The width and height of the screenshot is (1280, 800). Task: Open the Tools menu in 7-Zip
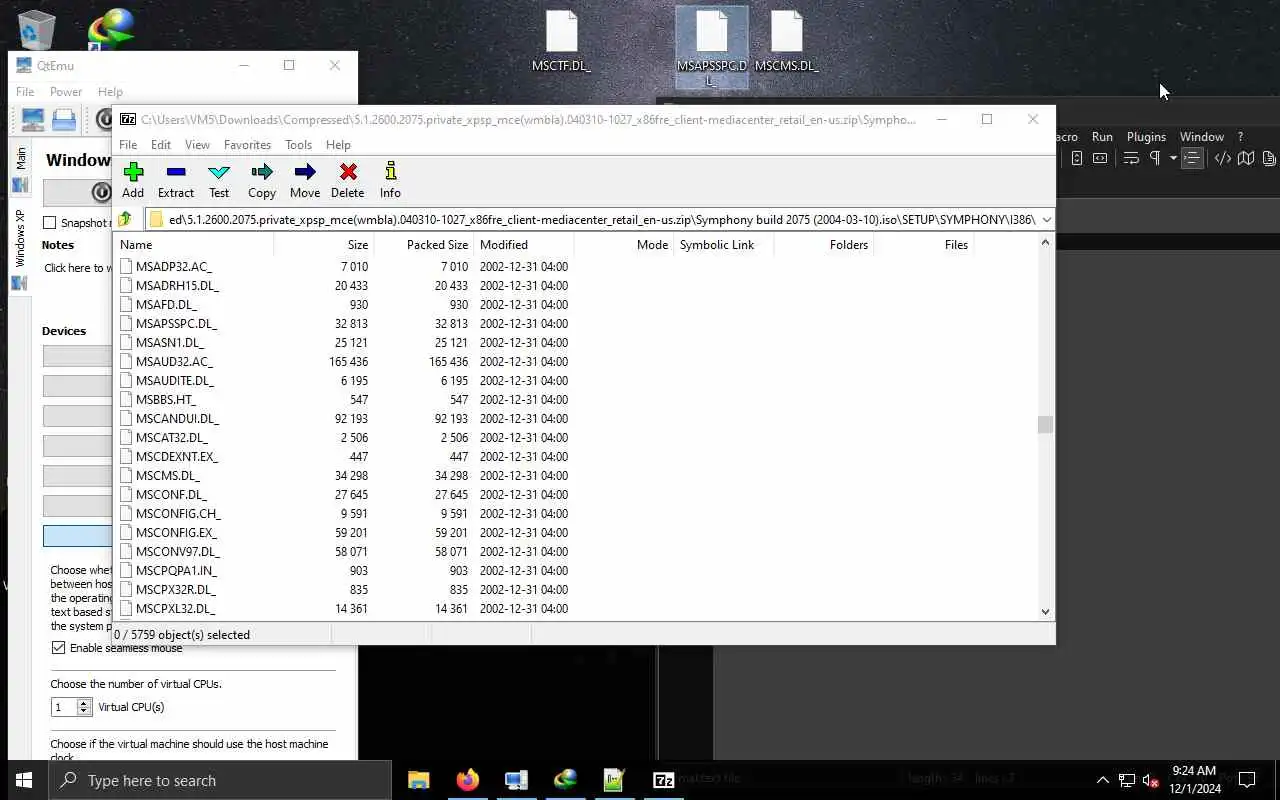298,145
